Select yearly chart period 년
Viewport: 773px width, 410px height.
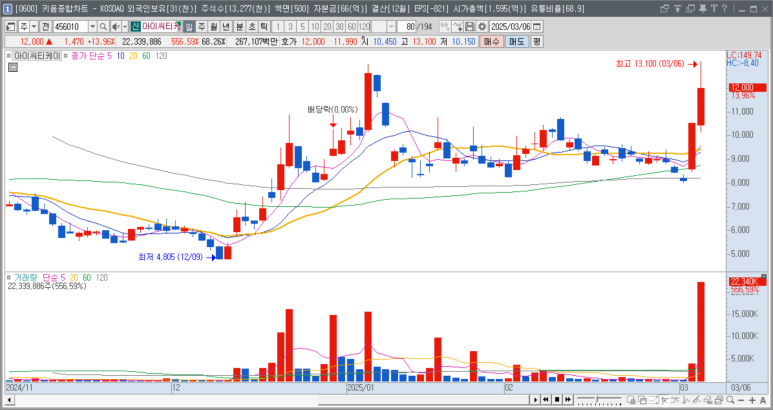[x=227, y=27]
